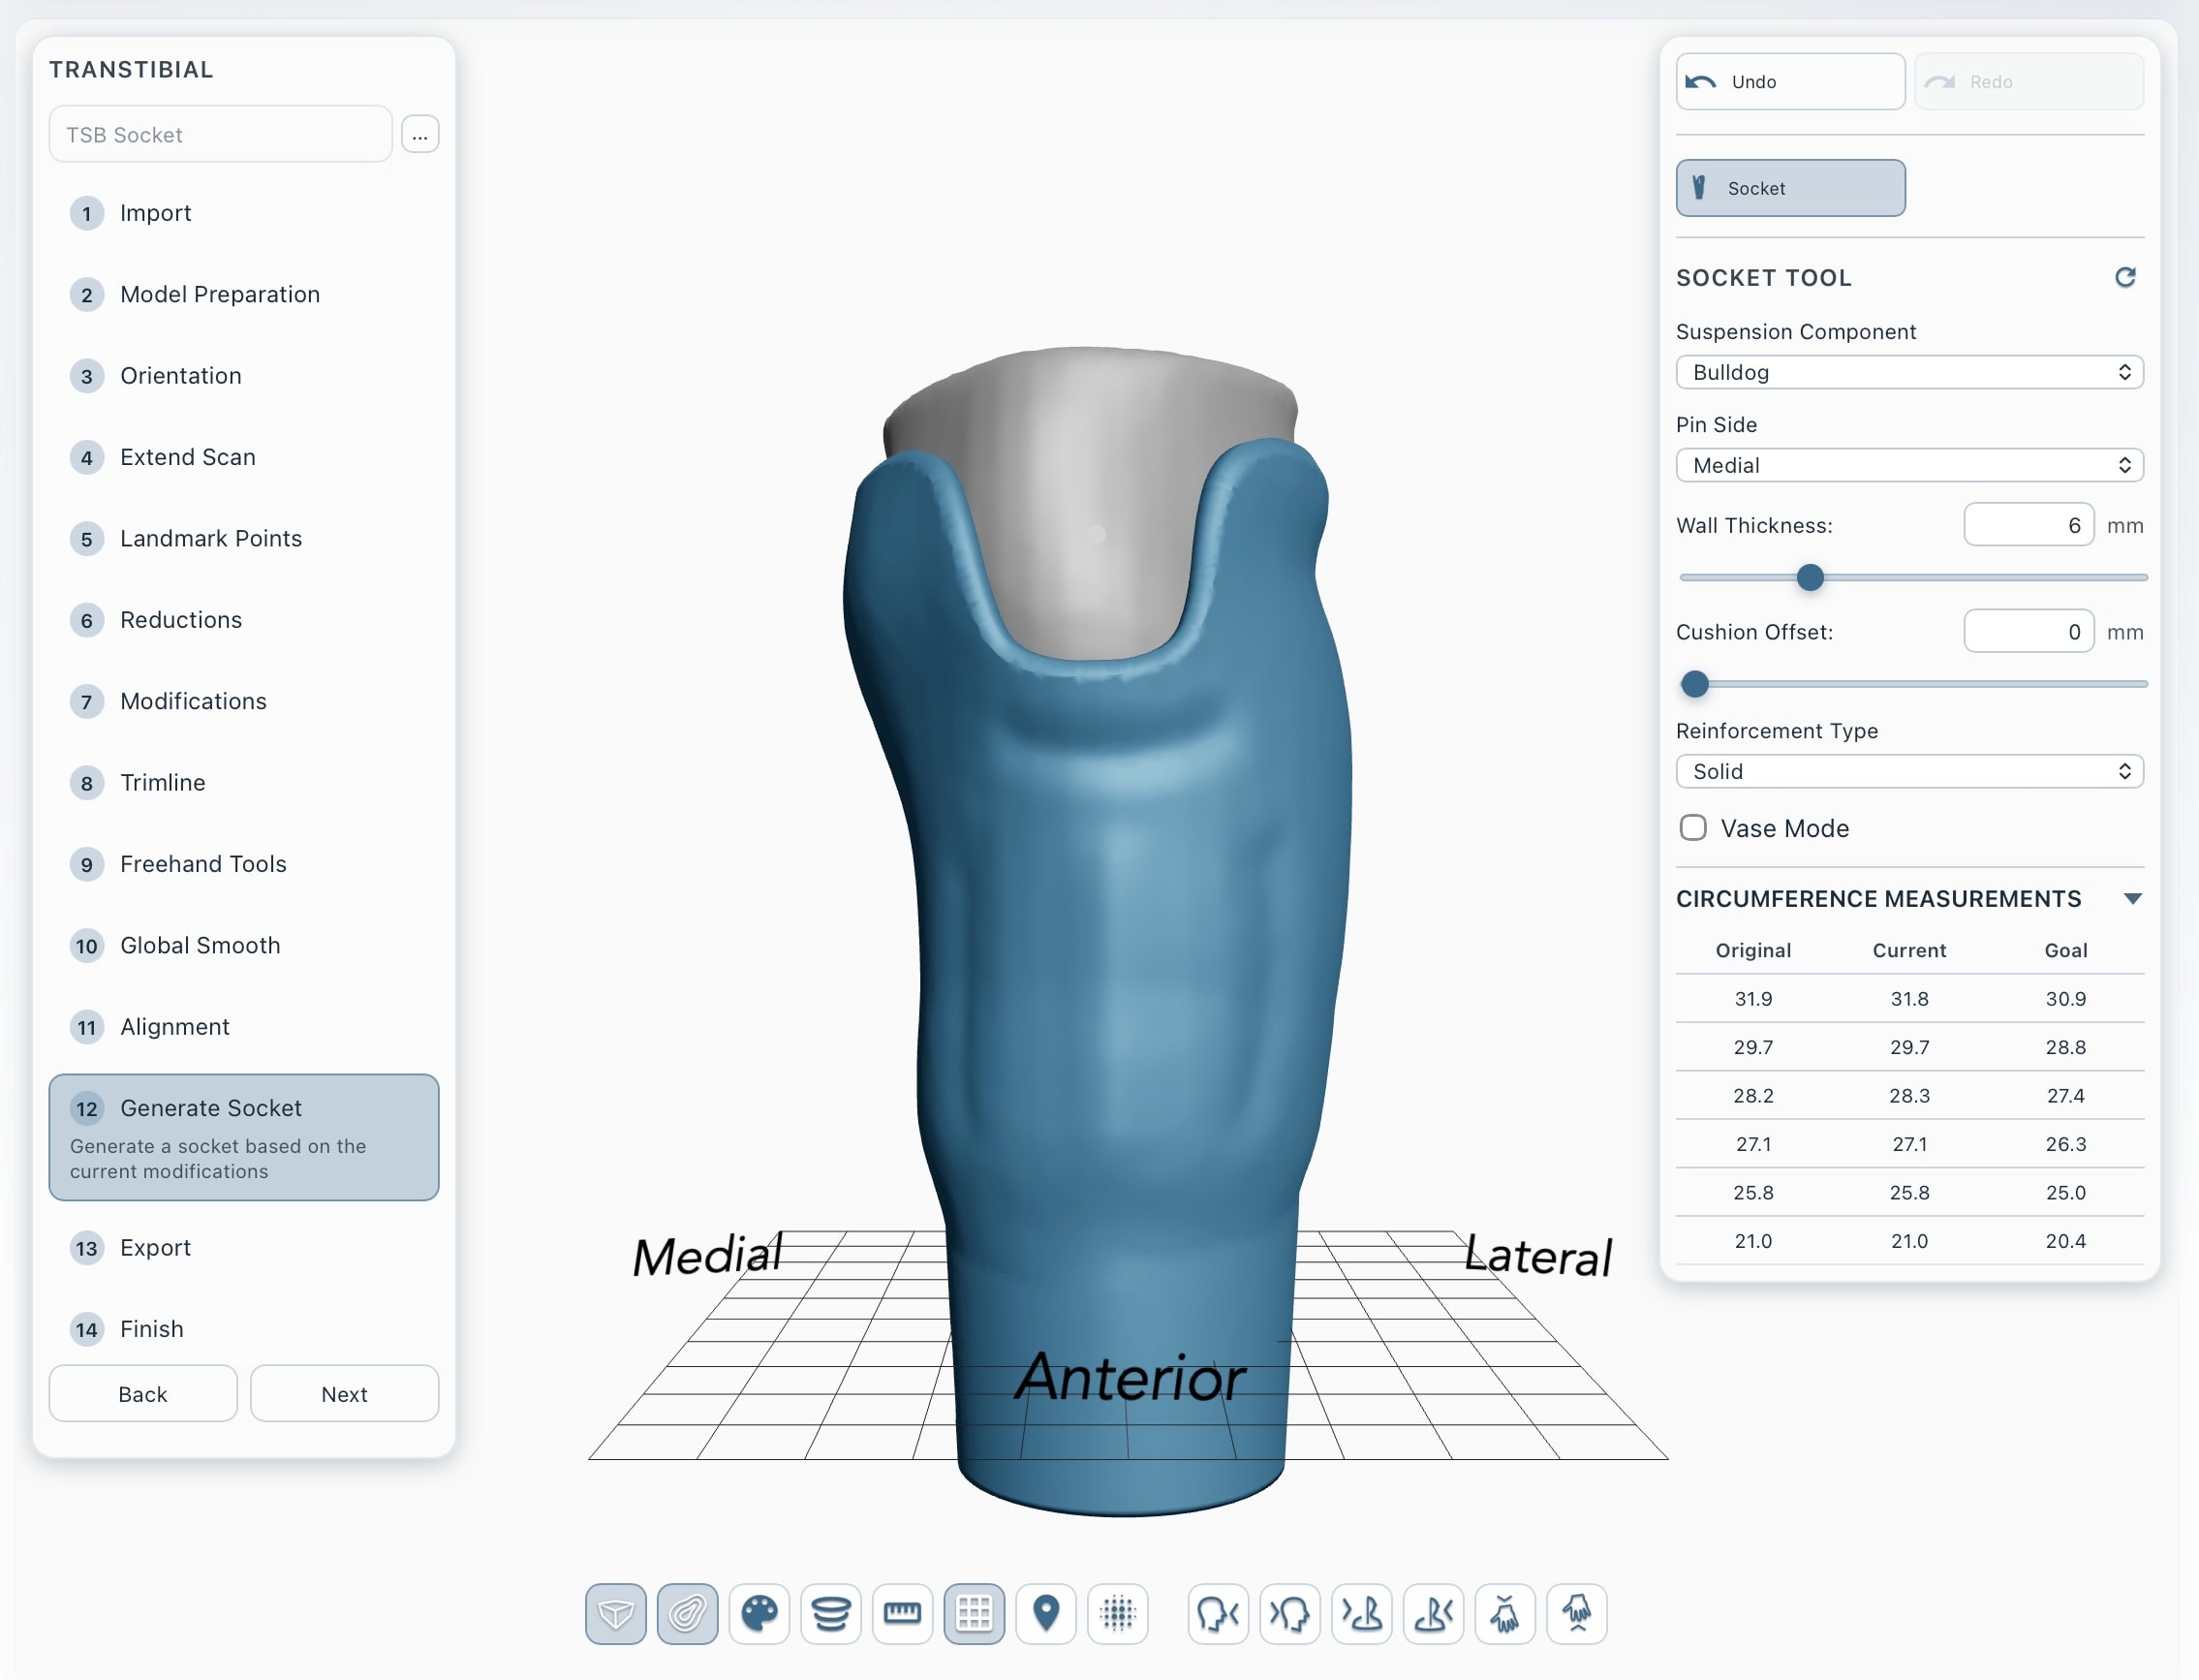Select step 12 Generate Socket
The image size is (2199, 1680).
[244, 1137]
